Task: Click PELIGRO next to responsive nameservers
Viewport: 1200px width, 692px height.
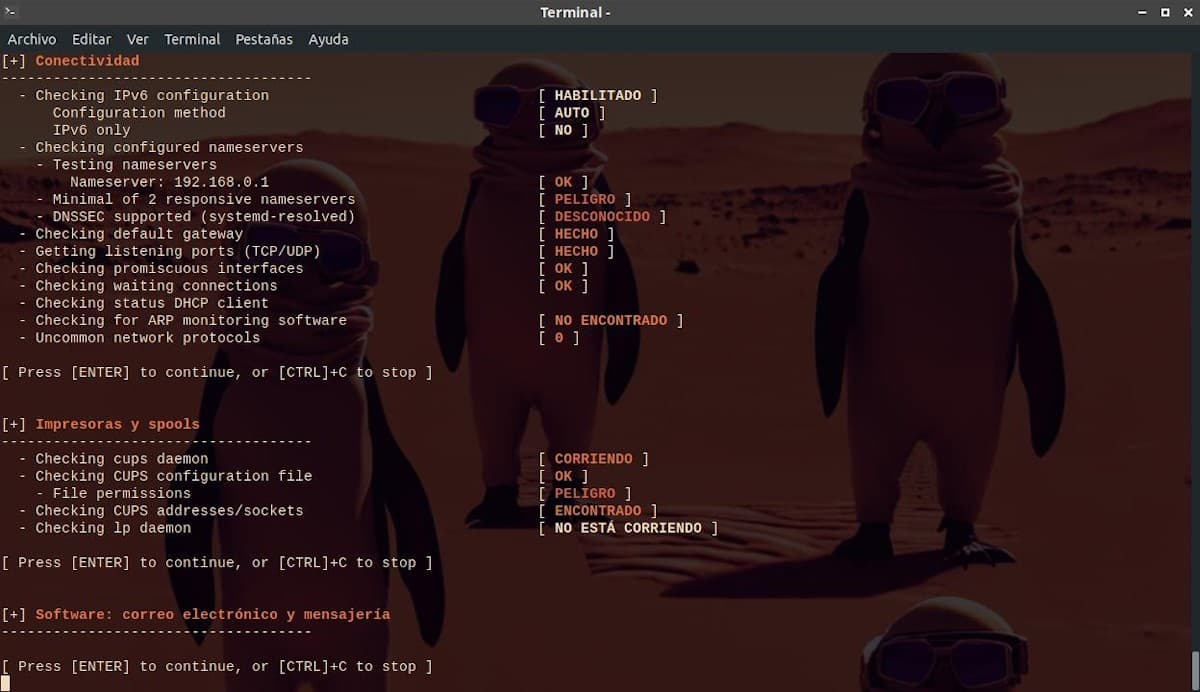Action: 585,199
